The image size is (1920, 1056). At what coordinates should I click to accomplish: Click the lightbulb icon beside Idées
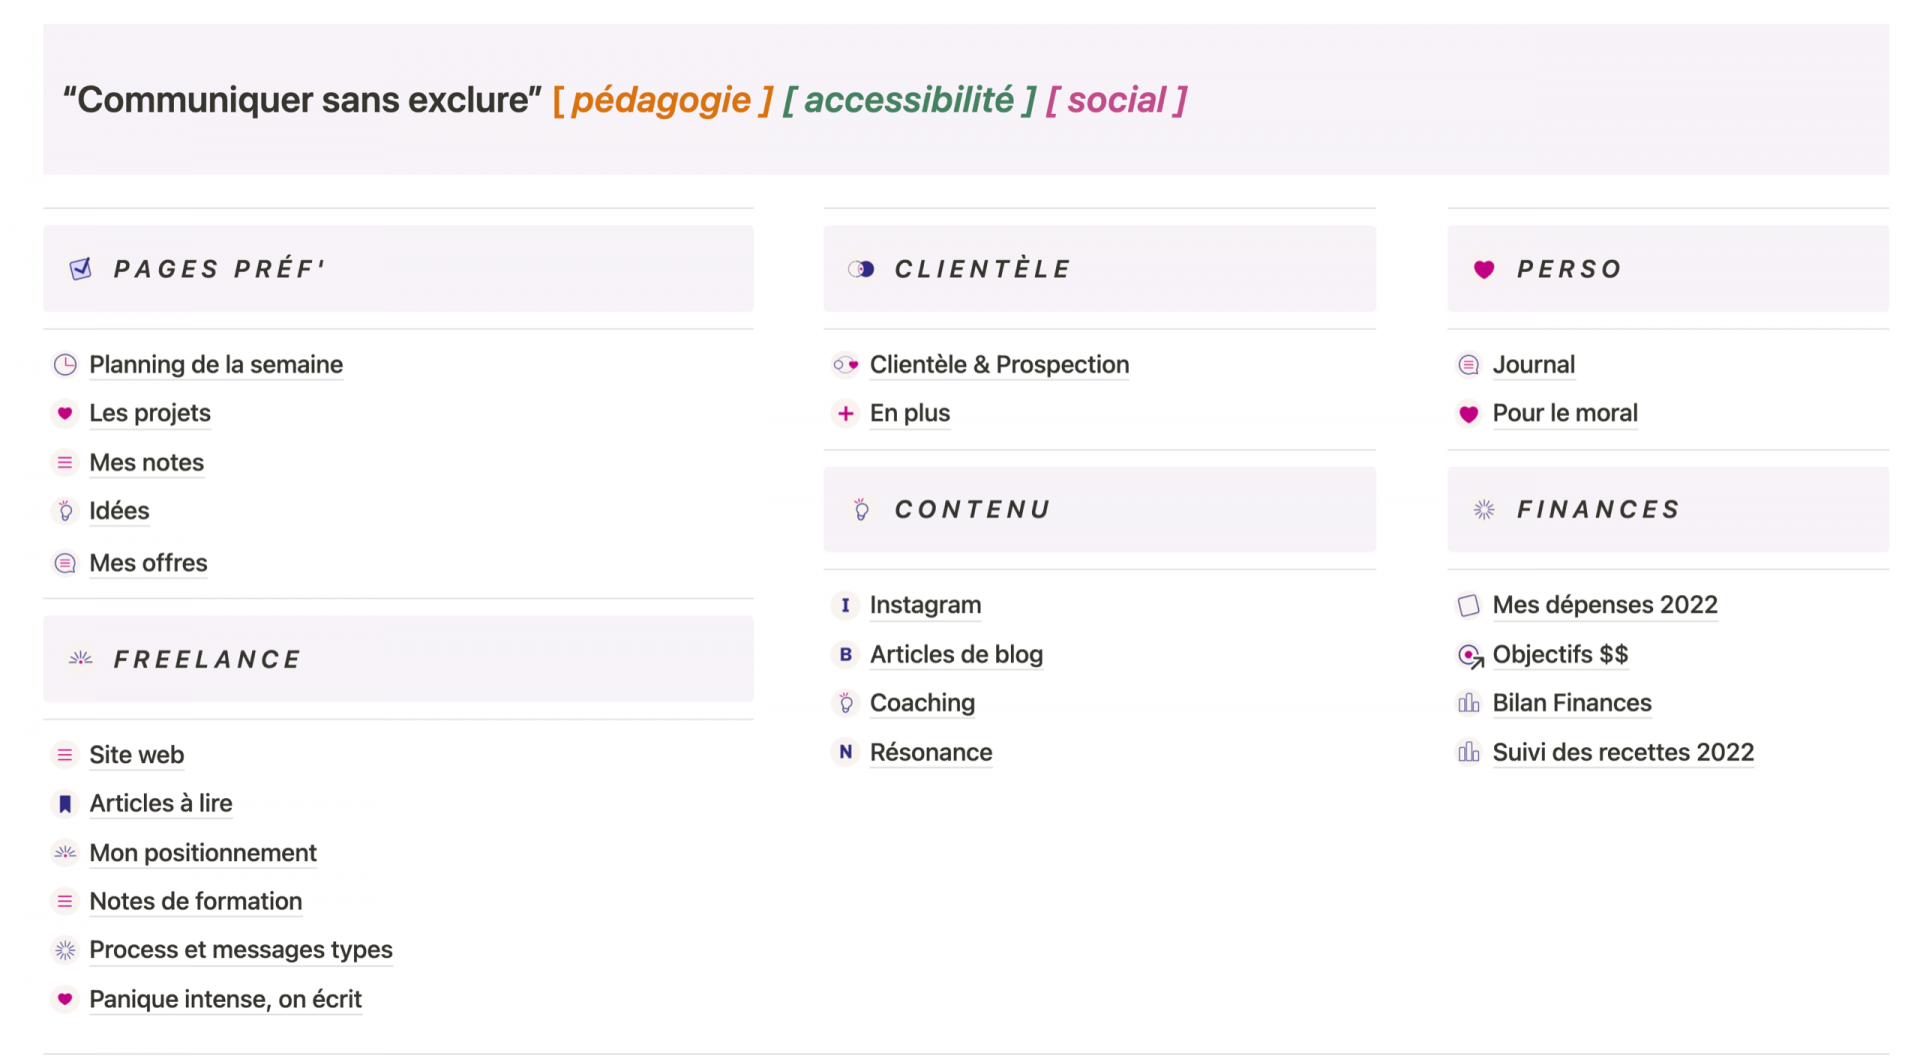point(65,511)
